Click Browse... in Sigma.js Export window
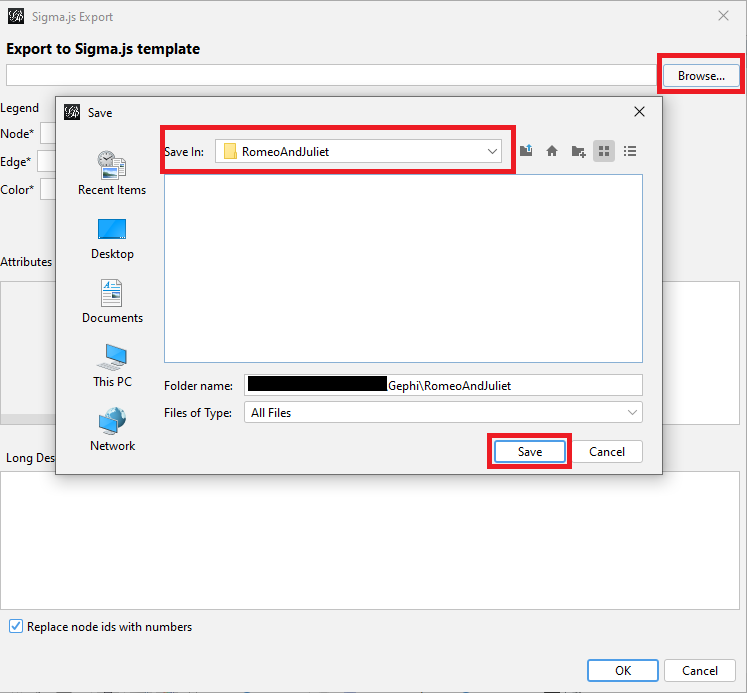Screen dimensions: 747x693 pyautogui.click(x=701, y=76)
